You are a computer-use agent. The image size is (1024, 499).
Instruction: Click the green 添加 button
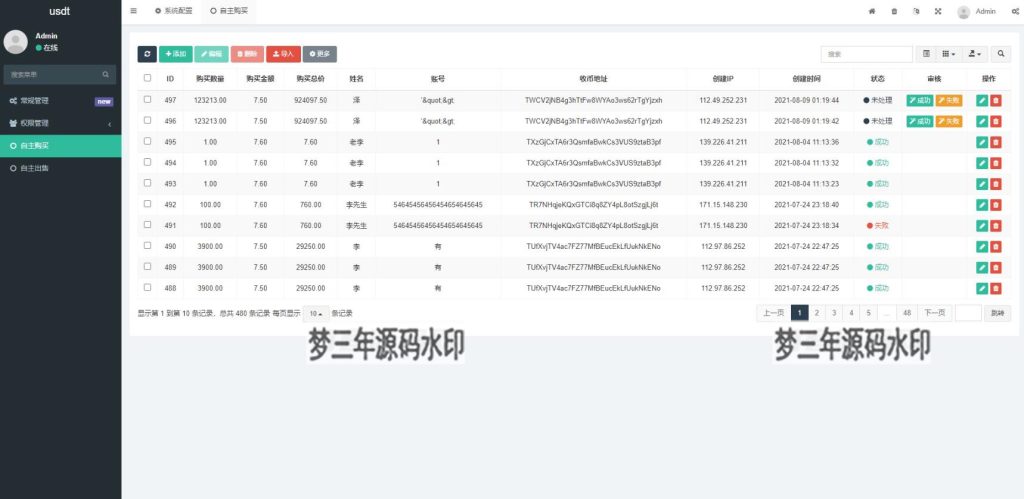click(x=174, y=54)
